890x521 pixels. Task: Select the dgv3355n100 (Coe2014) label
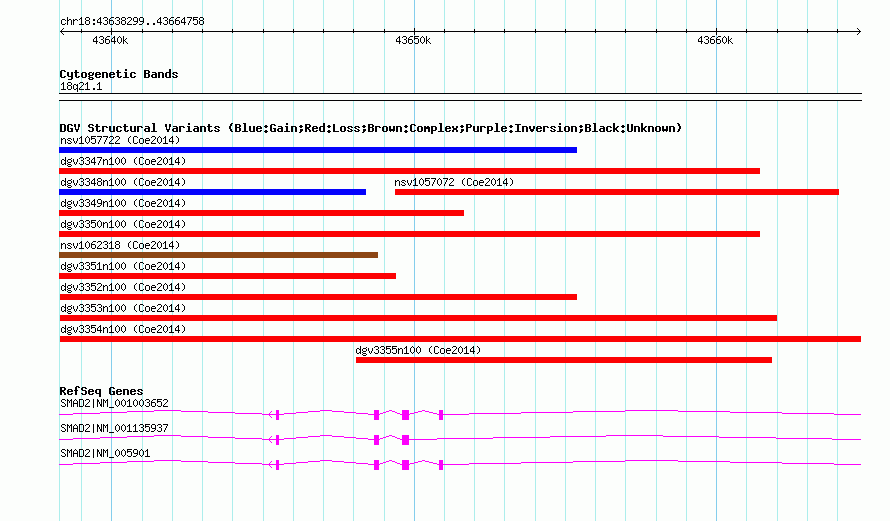[418, 350]
